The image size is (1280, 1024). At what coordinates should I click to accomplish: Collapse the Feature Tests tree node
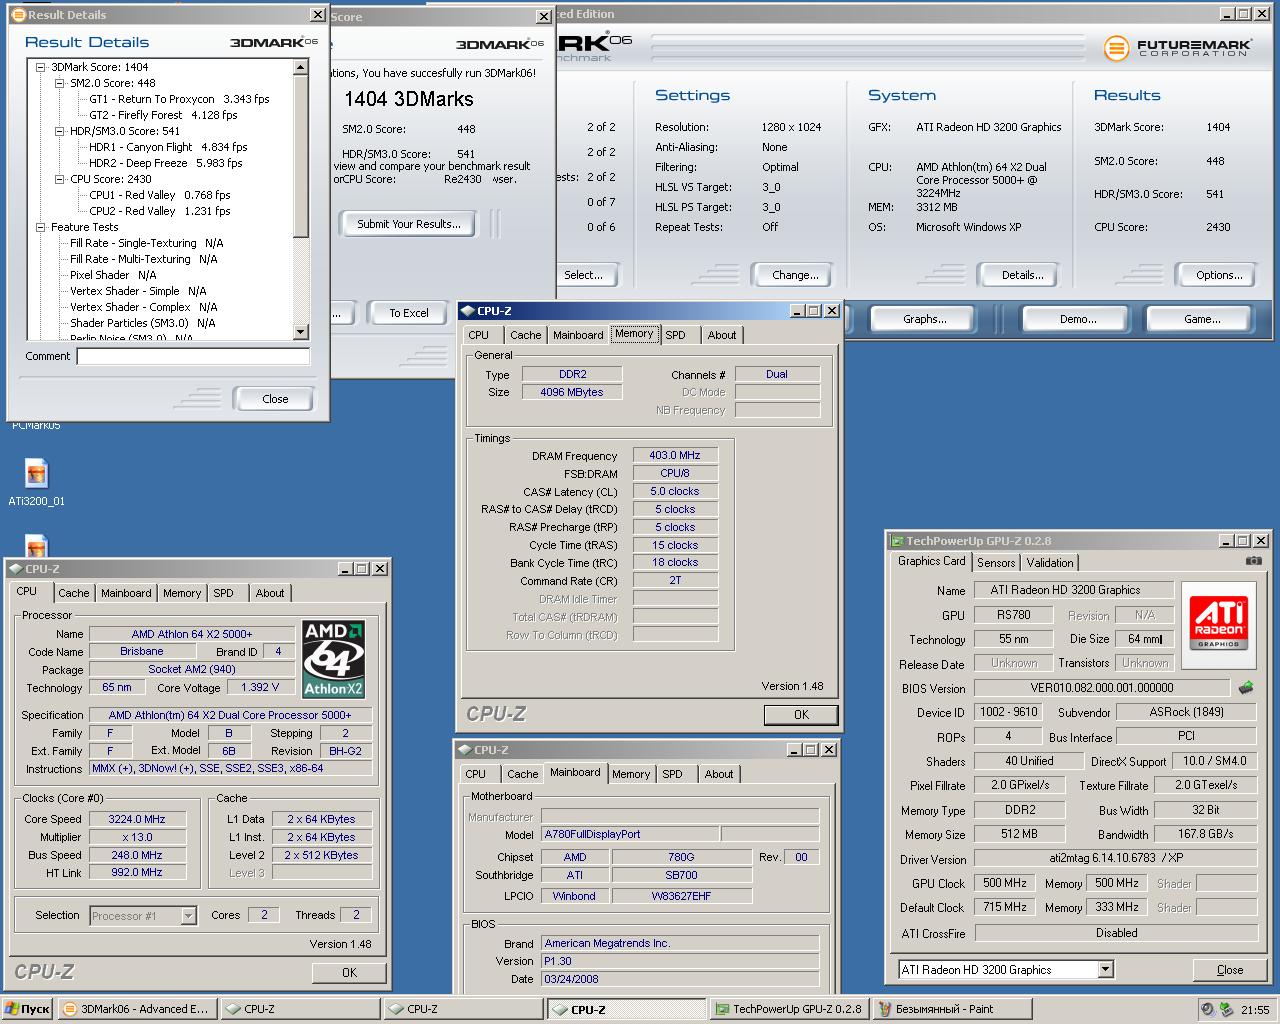pyautogui.click(x=41, y=227)
